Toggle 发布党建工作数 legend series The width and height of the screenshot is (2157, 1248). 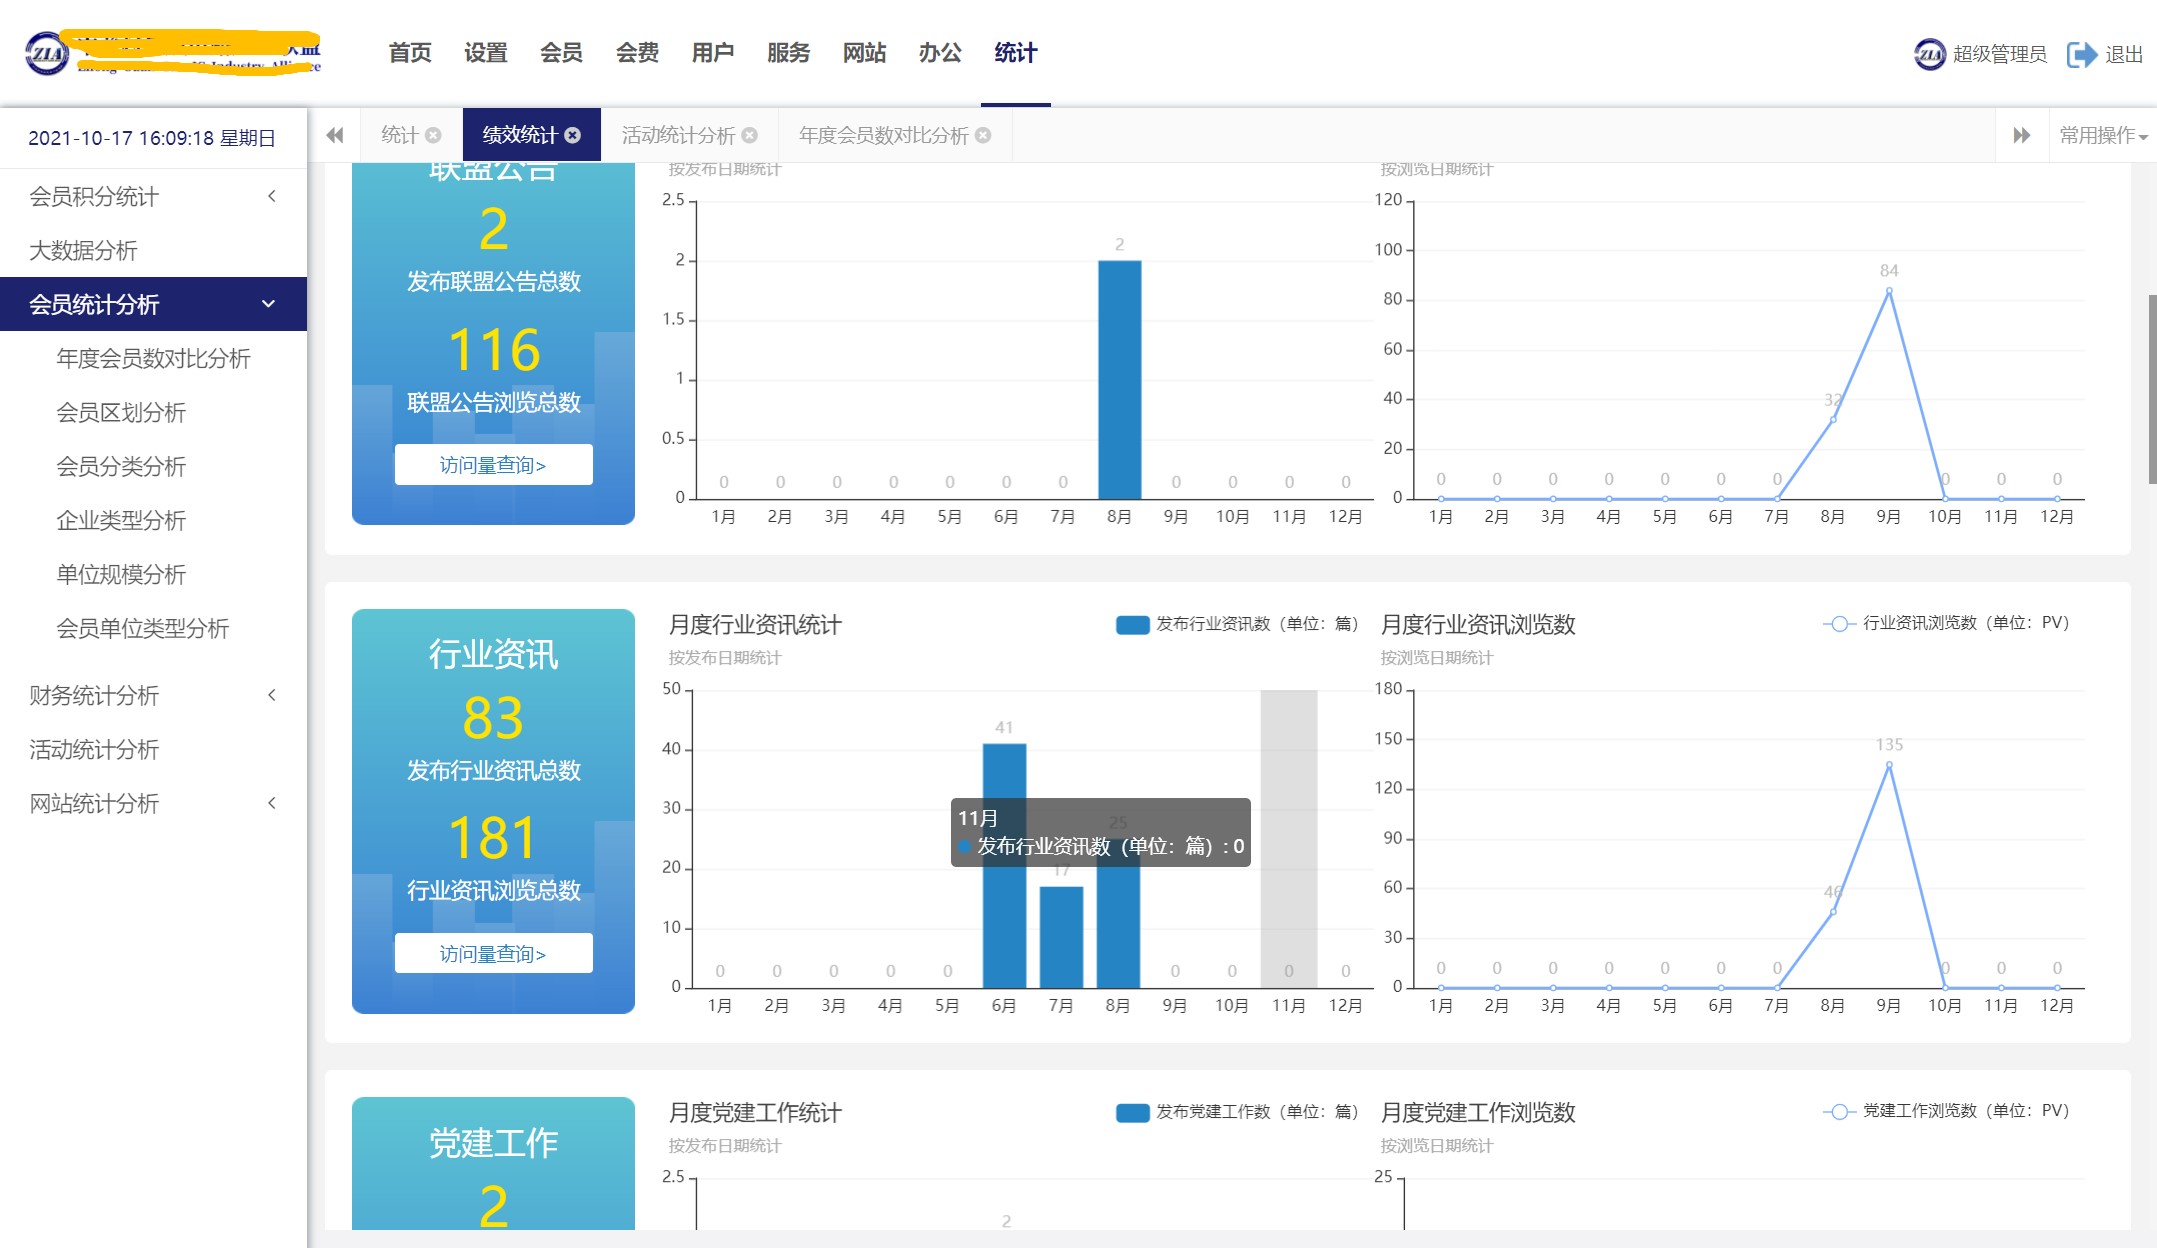tap(1133, 1112)
